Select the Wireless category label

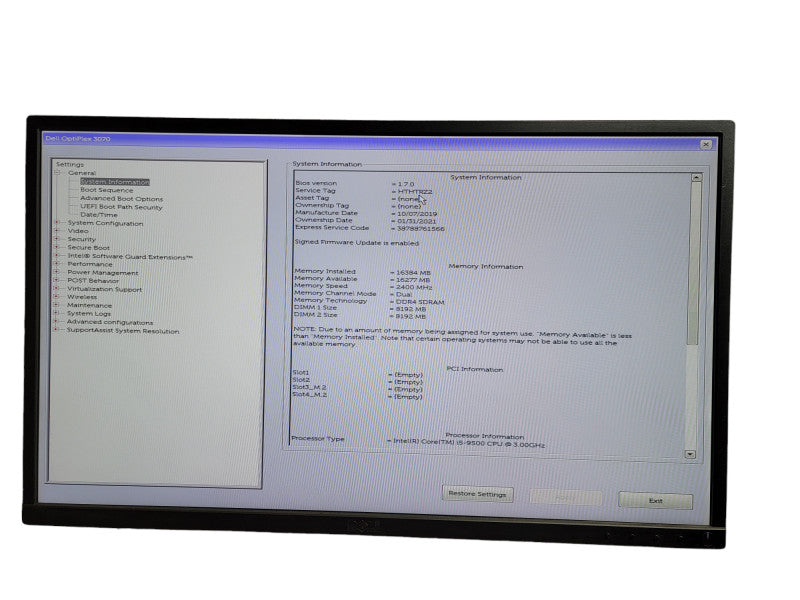click(x=82, y=297)
